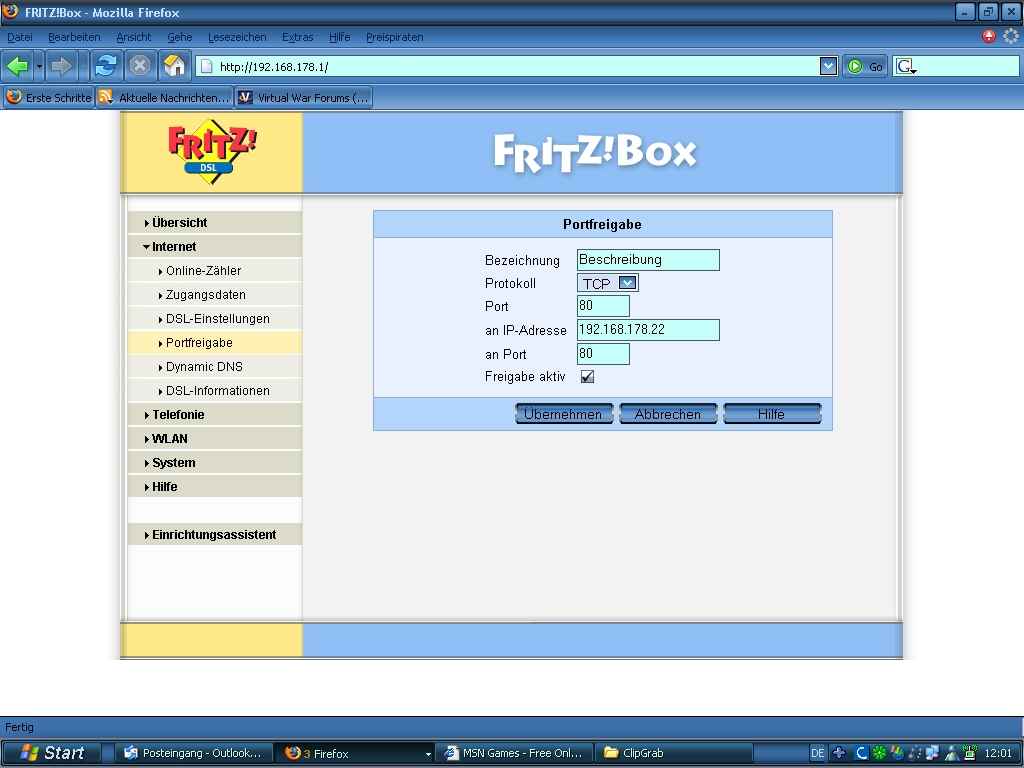This screenshot has height=768, width=1024.
Task: Open the Extras menu
Action: pos(298,37)
